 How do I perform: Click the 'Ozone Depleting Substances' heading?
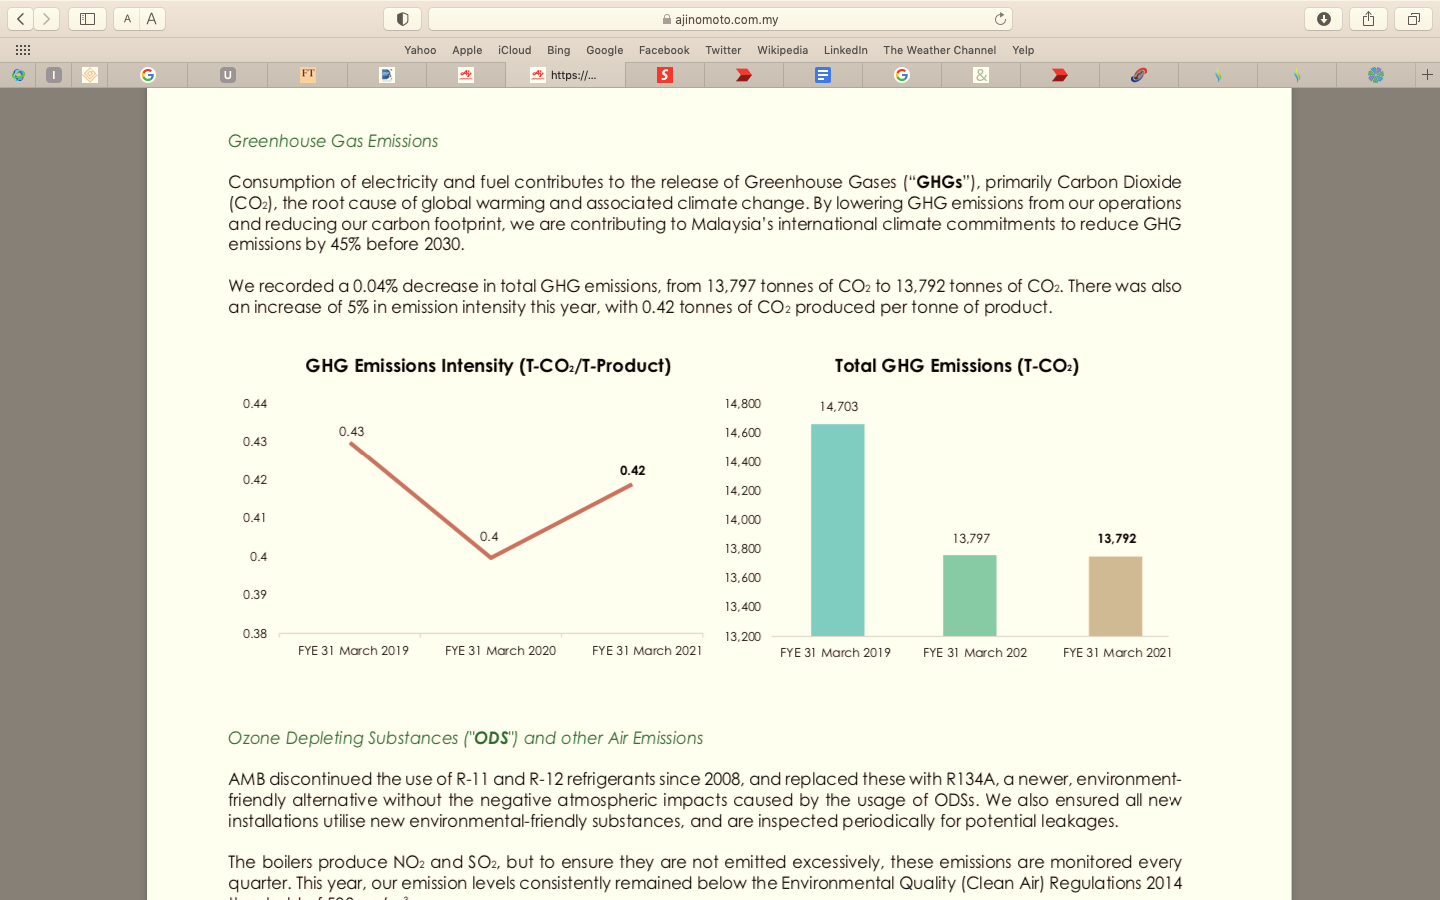465,738
